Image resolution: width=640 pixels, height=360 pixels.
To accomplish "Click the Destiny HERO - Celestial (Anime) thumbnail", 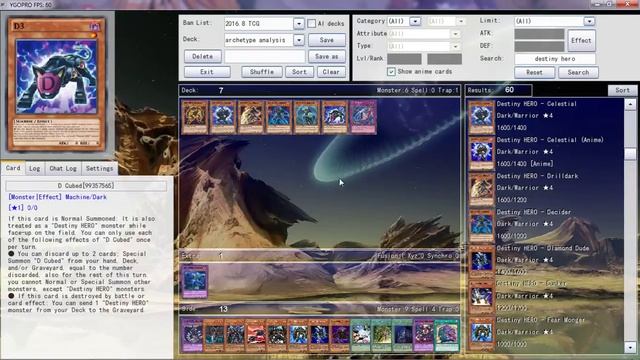I will click(x=481, y=154).
